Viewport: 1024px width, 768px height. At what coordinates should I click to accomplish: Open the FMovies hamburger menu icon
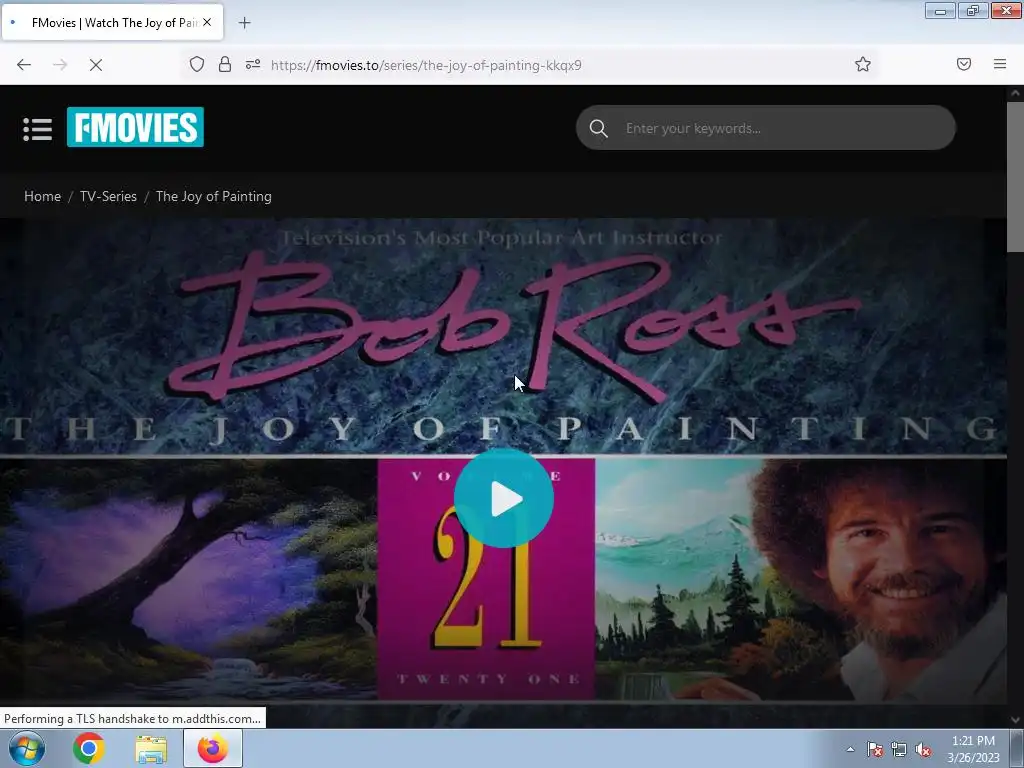click(x=38, y=129)
